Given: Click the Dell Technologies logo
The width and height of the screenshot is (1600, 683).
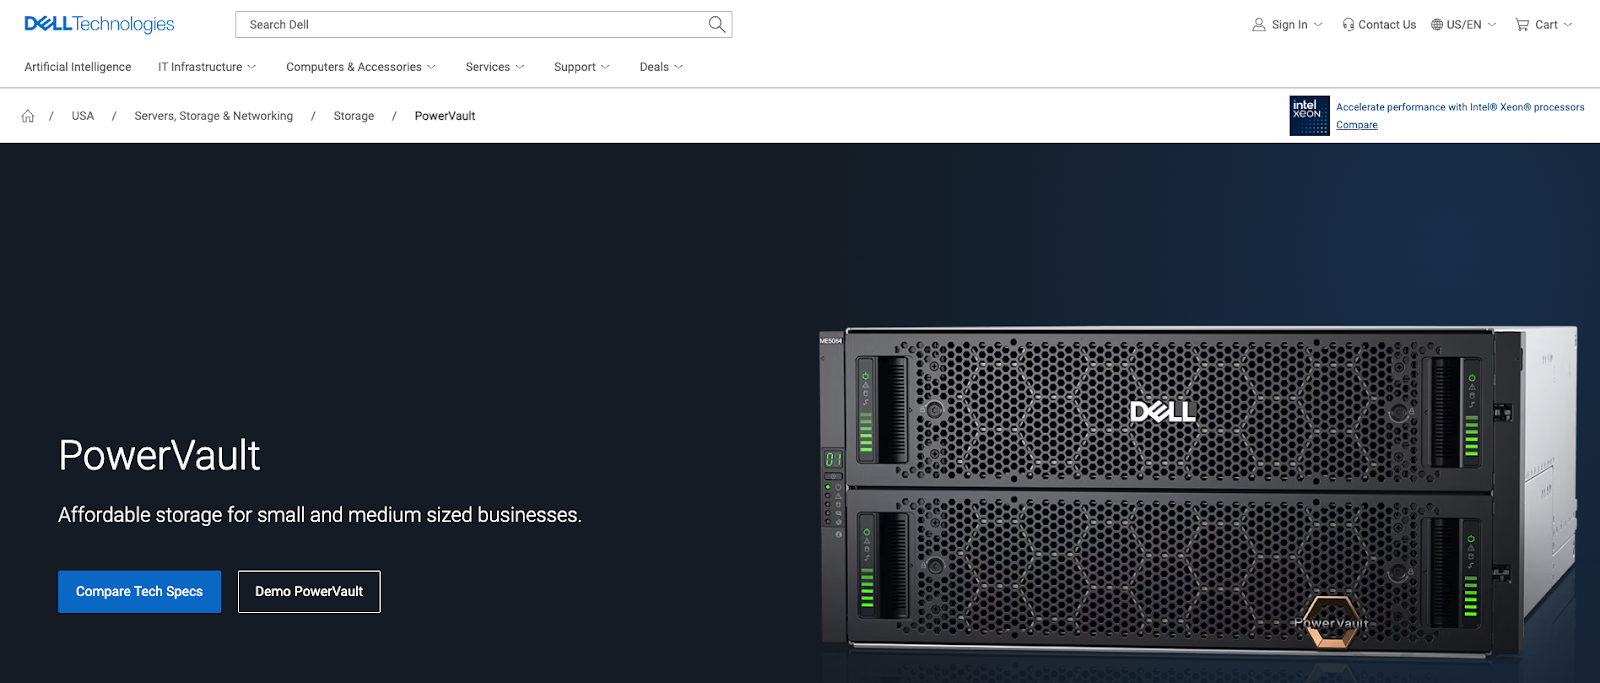Looking at the screenshot, I should [99, 24].
